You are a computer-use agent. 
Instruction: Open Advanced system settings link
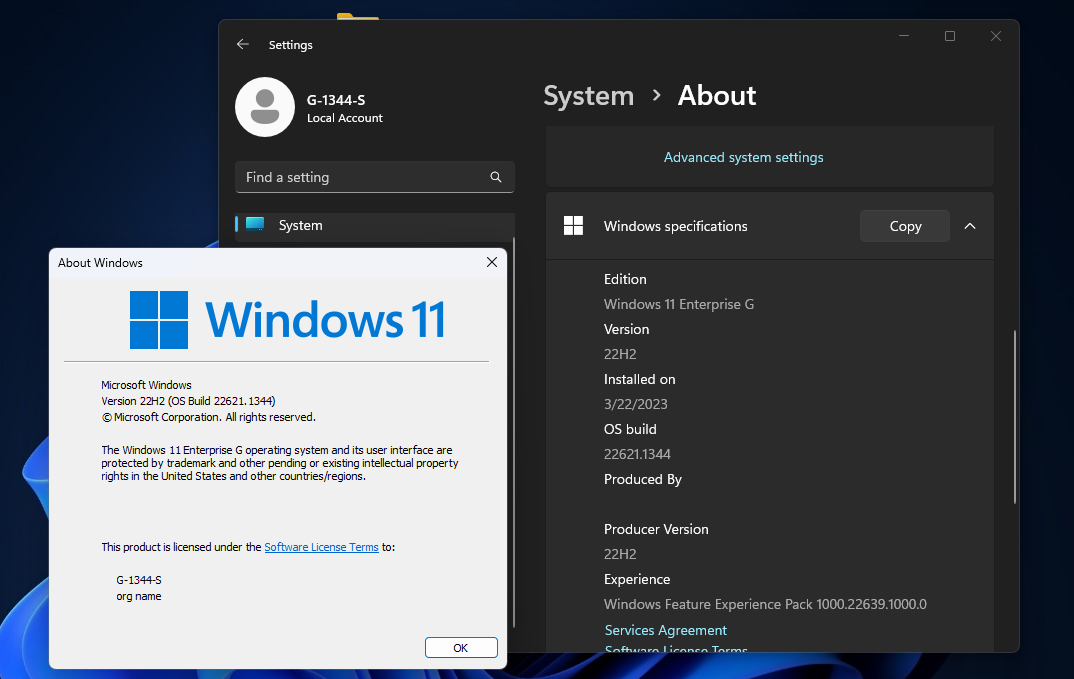[x=743, y=157]
